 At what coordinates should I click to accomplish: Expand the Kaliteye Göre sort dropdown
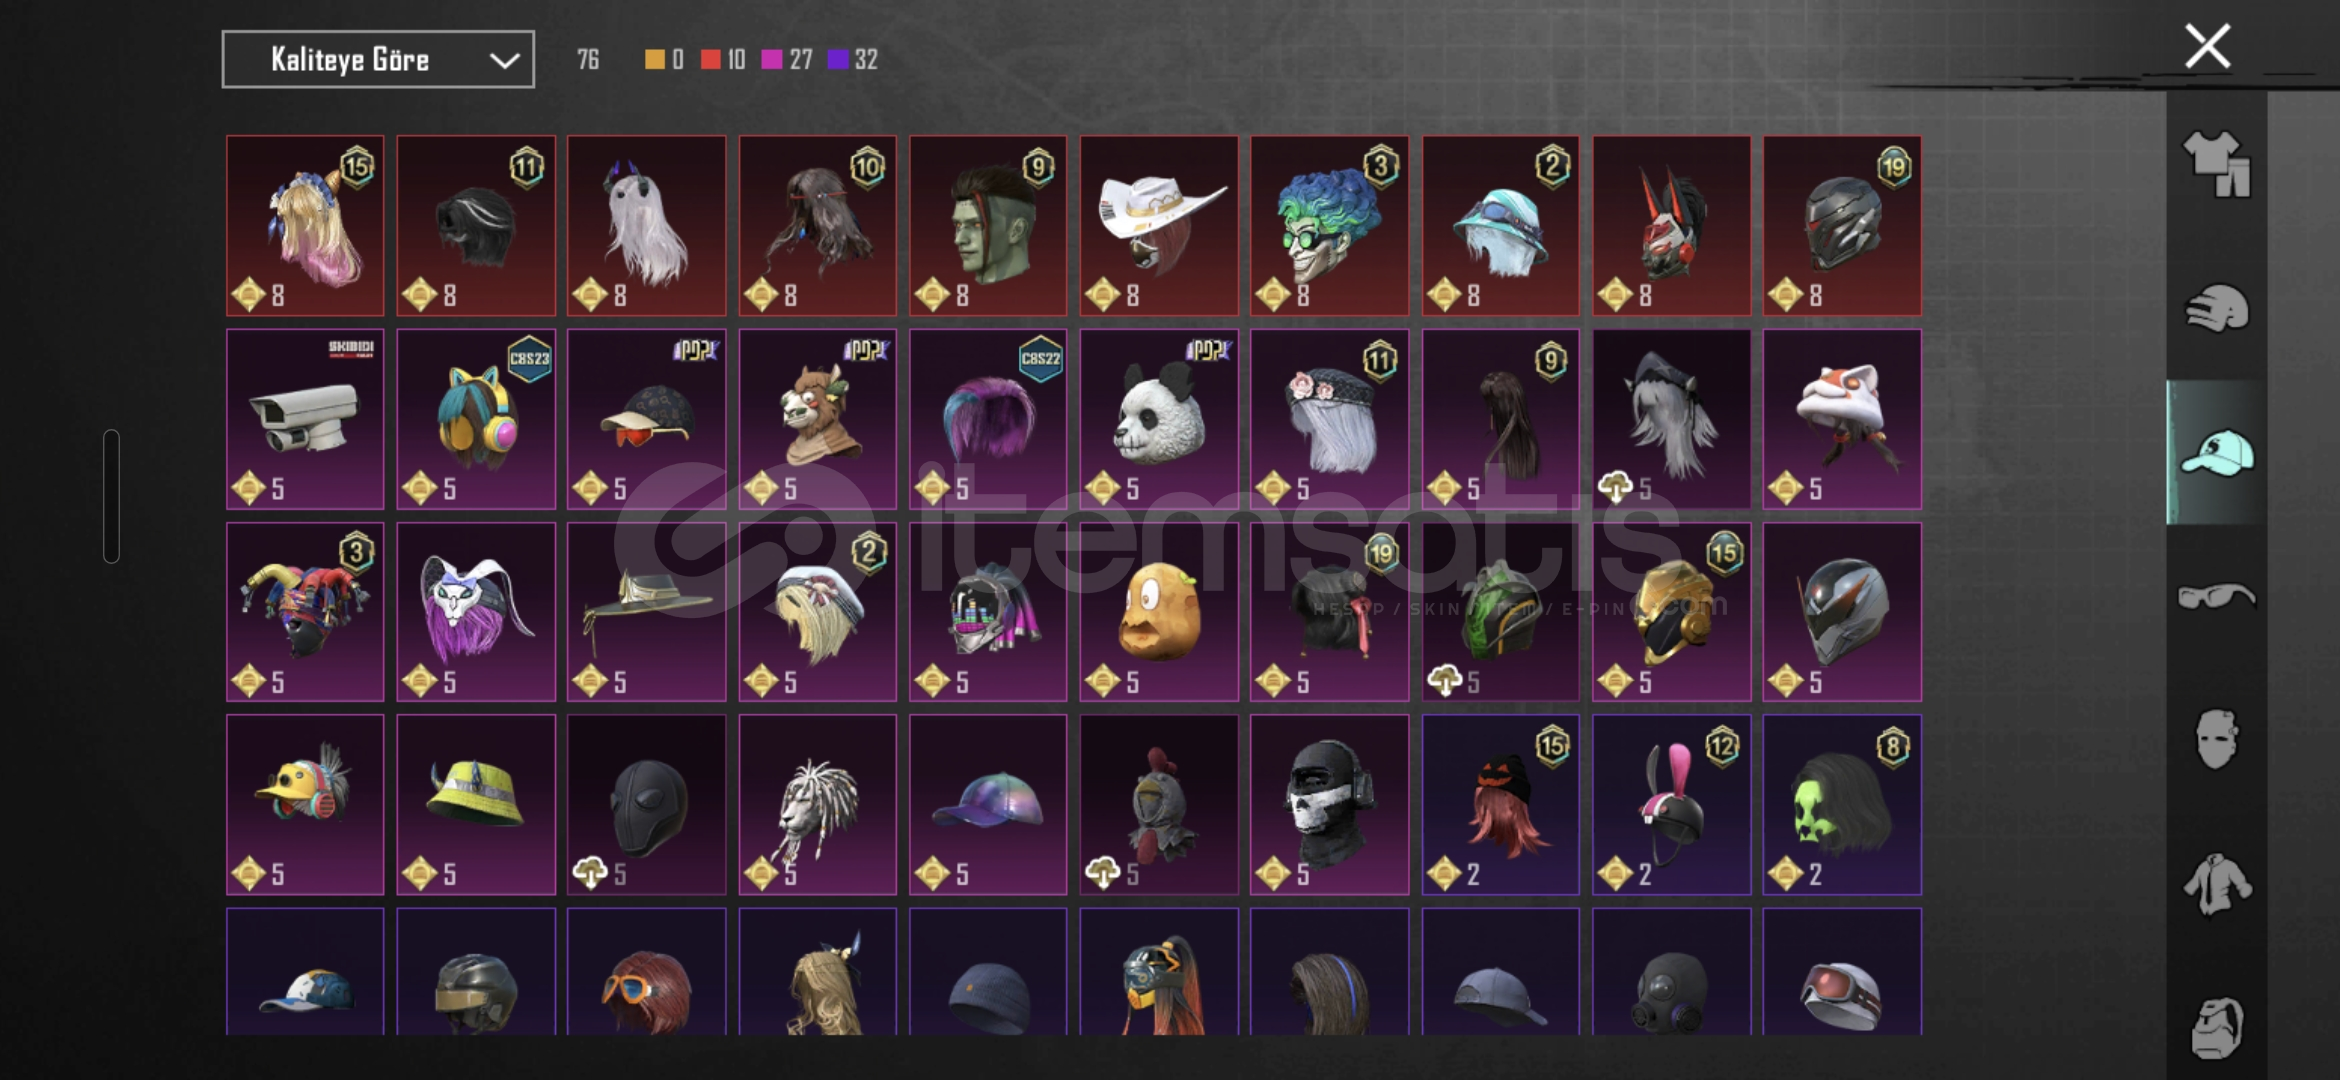point(378,60)
